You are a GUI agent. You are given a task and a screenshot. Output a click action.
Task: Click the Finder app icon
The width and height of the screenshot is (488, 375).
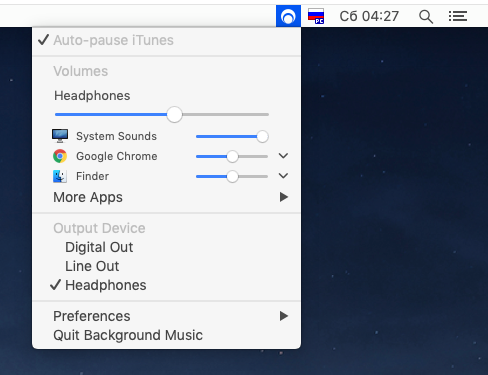click(x=60, y=176)
